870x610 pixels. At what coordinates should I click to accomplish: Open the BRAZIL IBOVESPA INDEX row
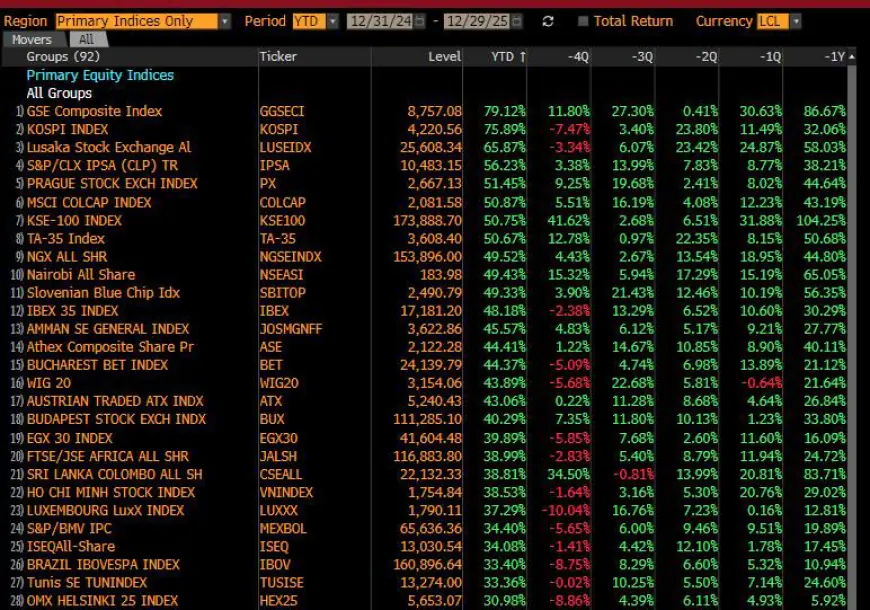[x=103, y=564]
